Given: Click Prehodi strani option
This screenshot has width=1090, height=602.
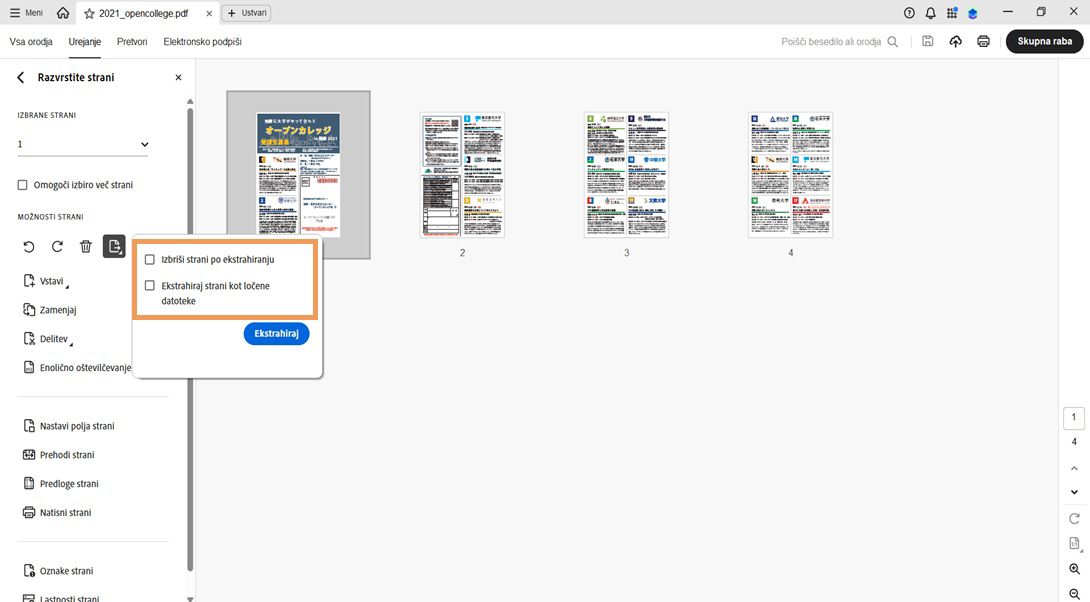Looking at the screenshot, I should click(59, 455).
